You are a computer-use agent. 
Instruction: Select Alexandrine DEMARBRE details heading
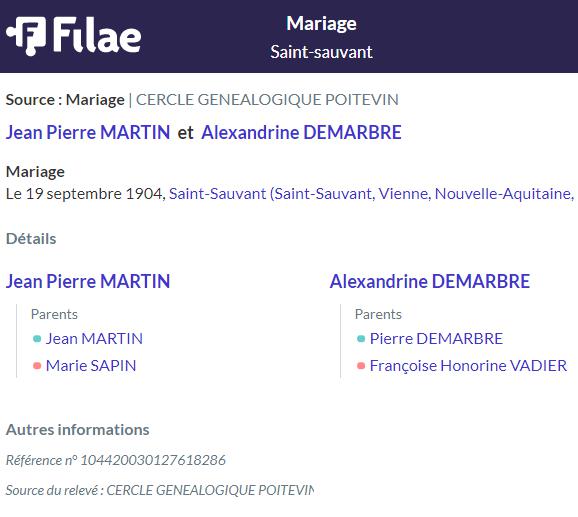pos(430,281)
